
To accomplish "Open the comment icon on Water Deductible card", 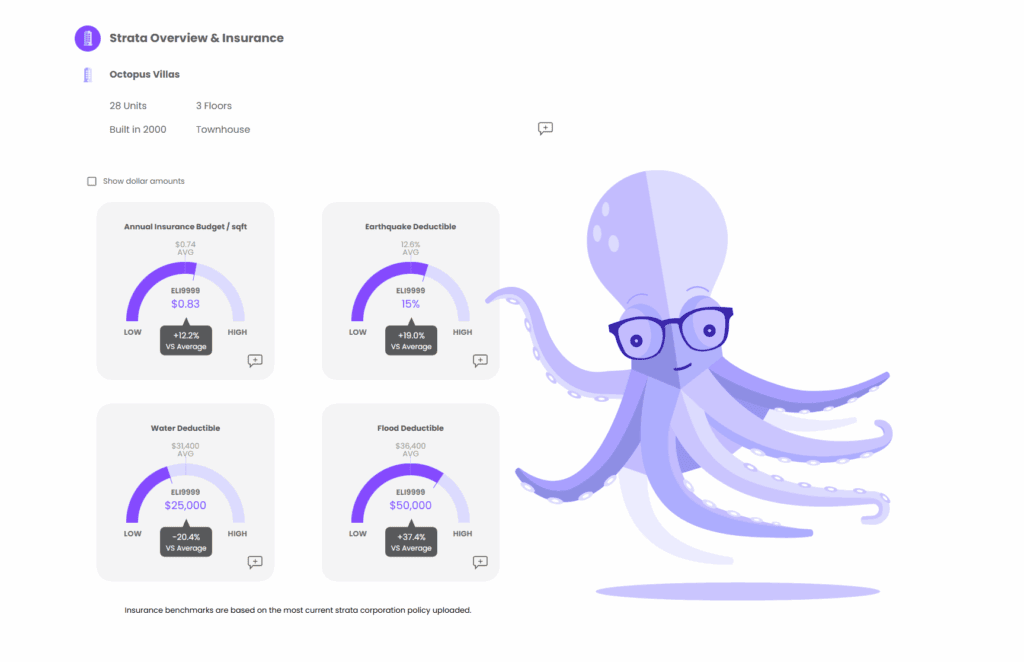I will pyautogui.click(x=255, y=562).
